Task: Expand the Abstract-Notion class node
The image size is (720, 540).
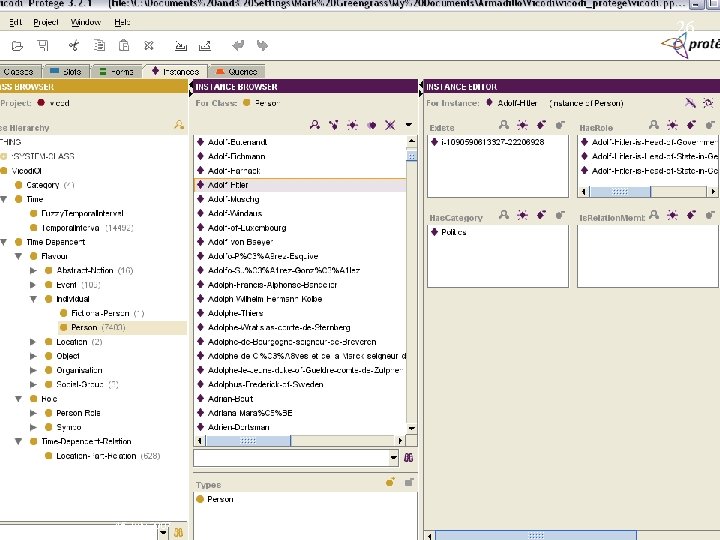Action: [33, 270]
